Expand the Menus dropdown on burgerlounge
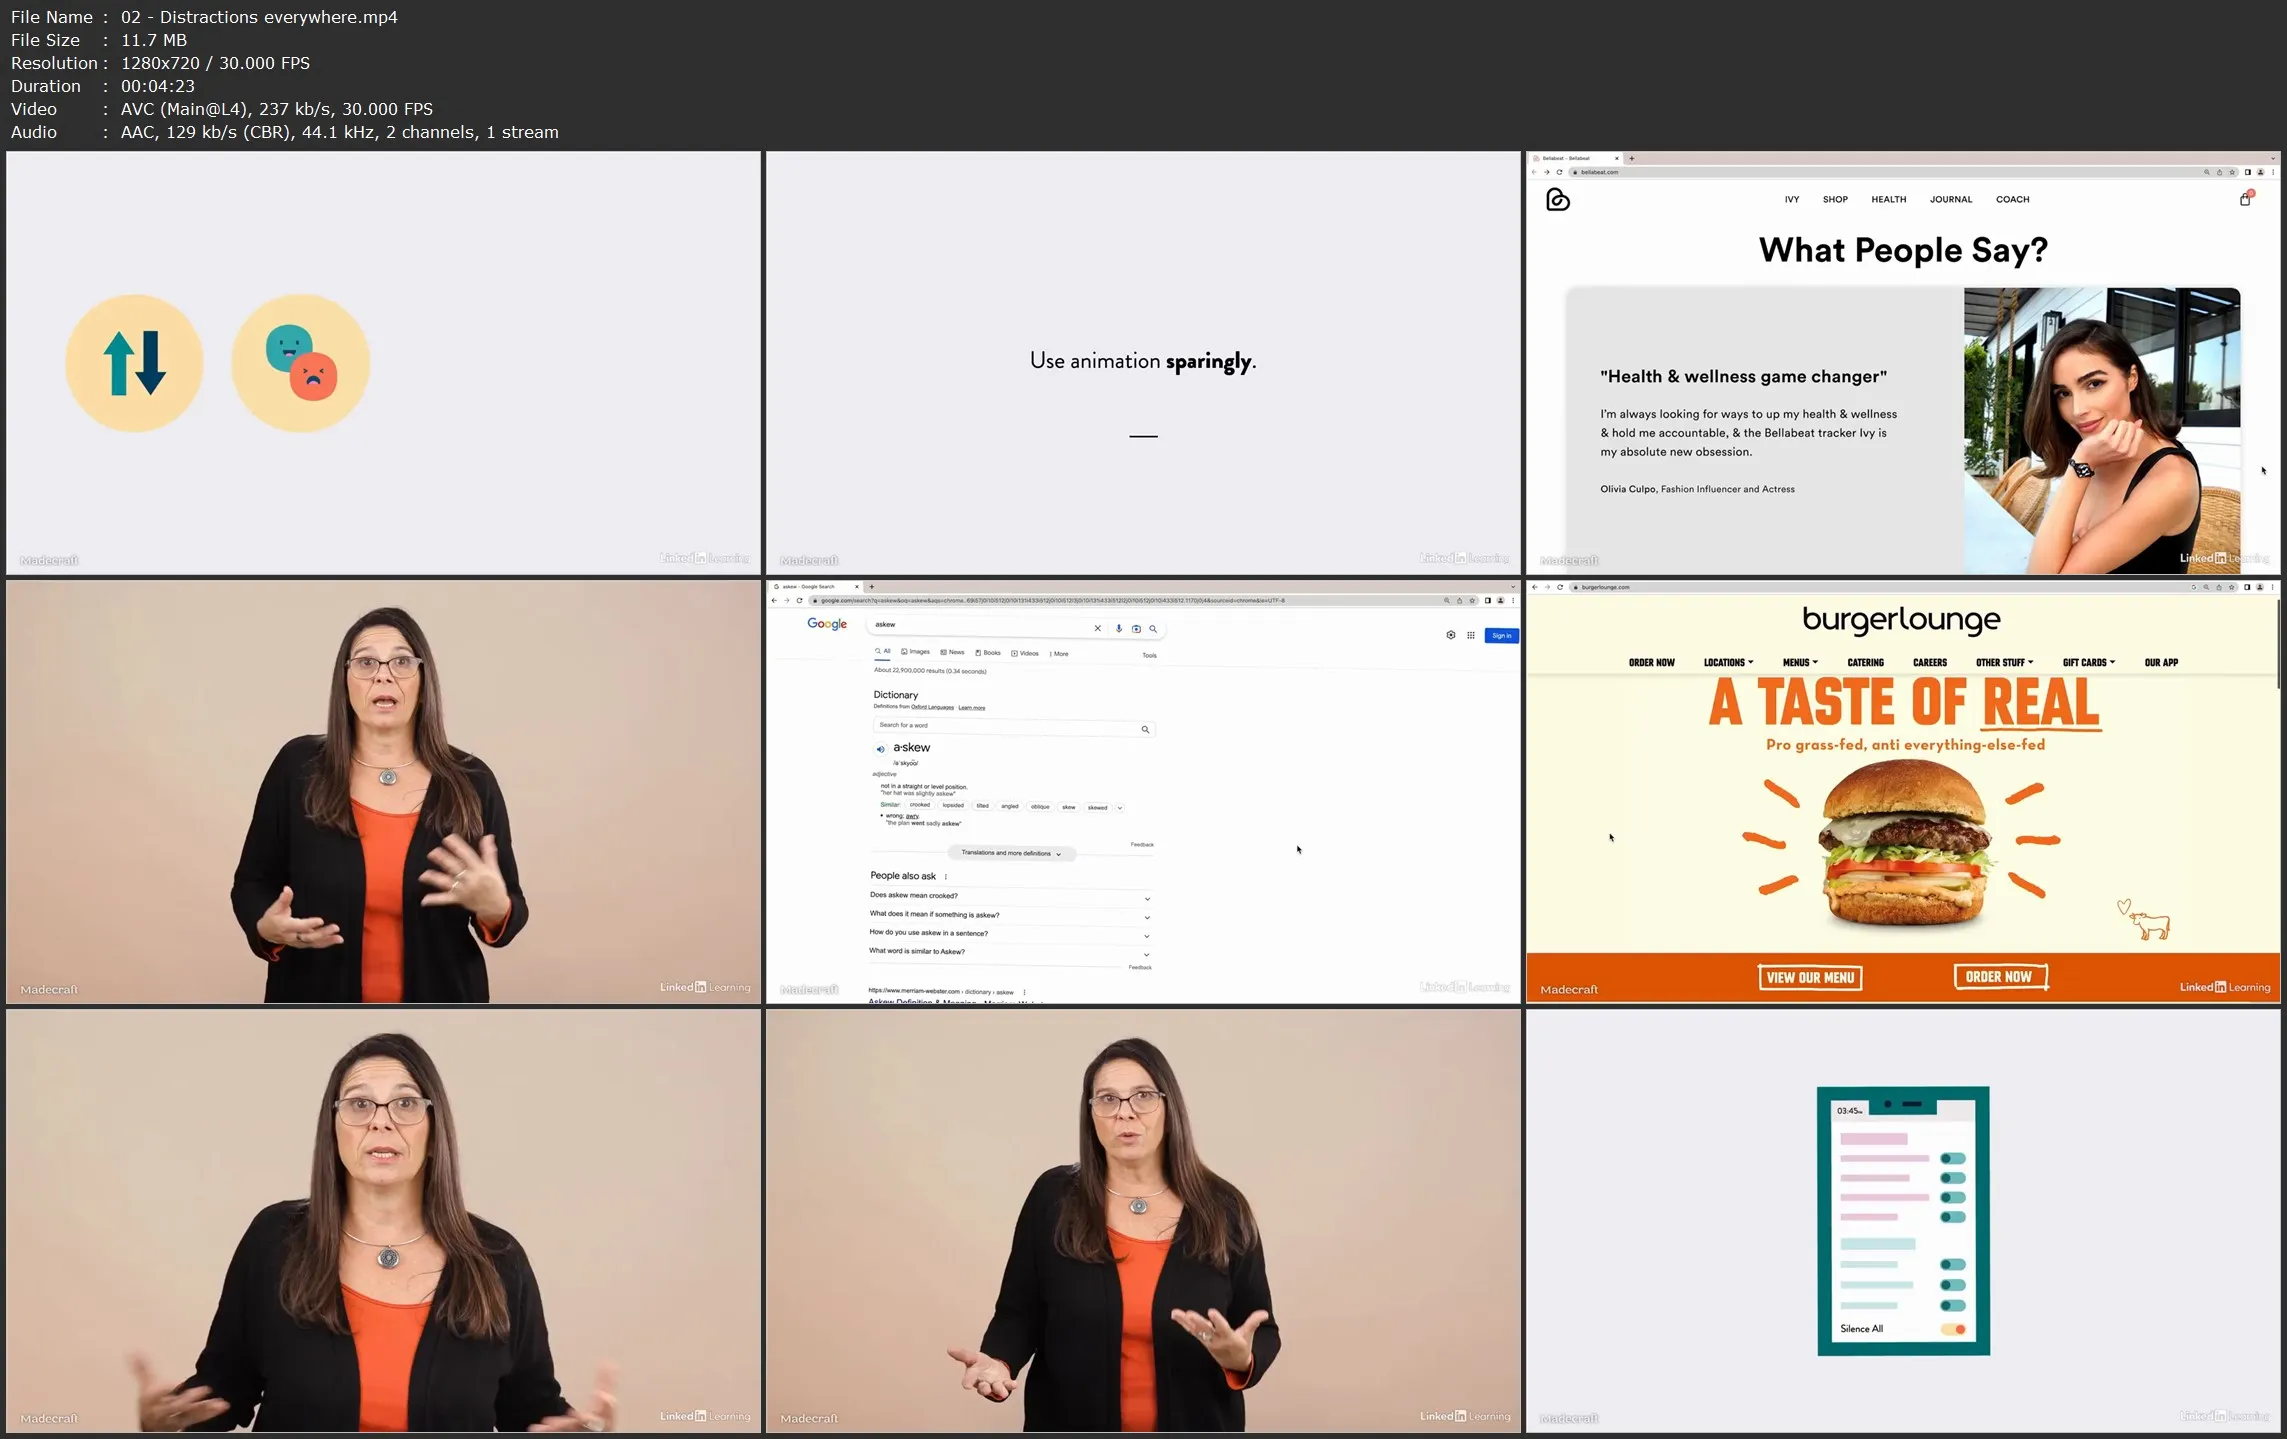Viewport: 2287px width, 1439px height. 1800,662
